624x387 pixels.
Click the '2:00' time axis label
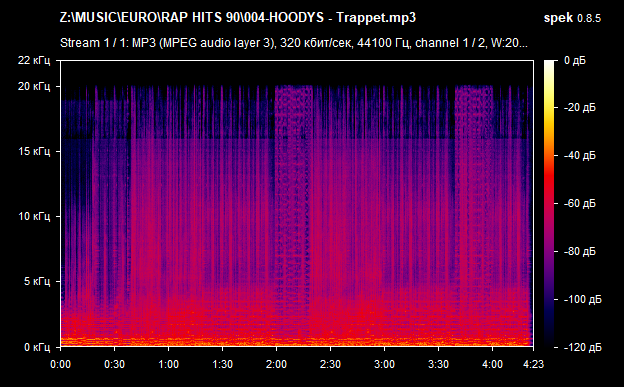pos(276,364)
